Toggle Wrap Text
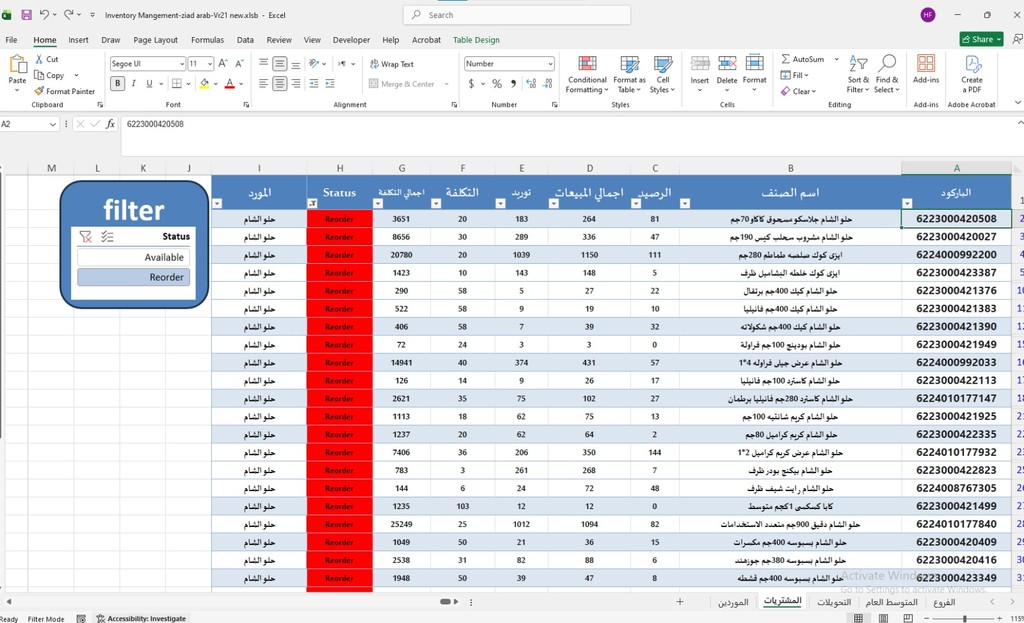This screenshot has height=623, width=1024. click(391, 64)
